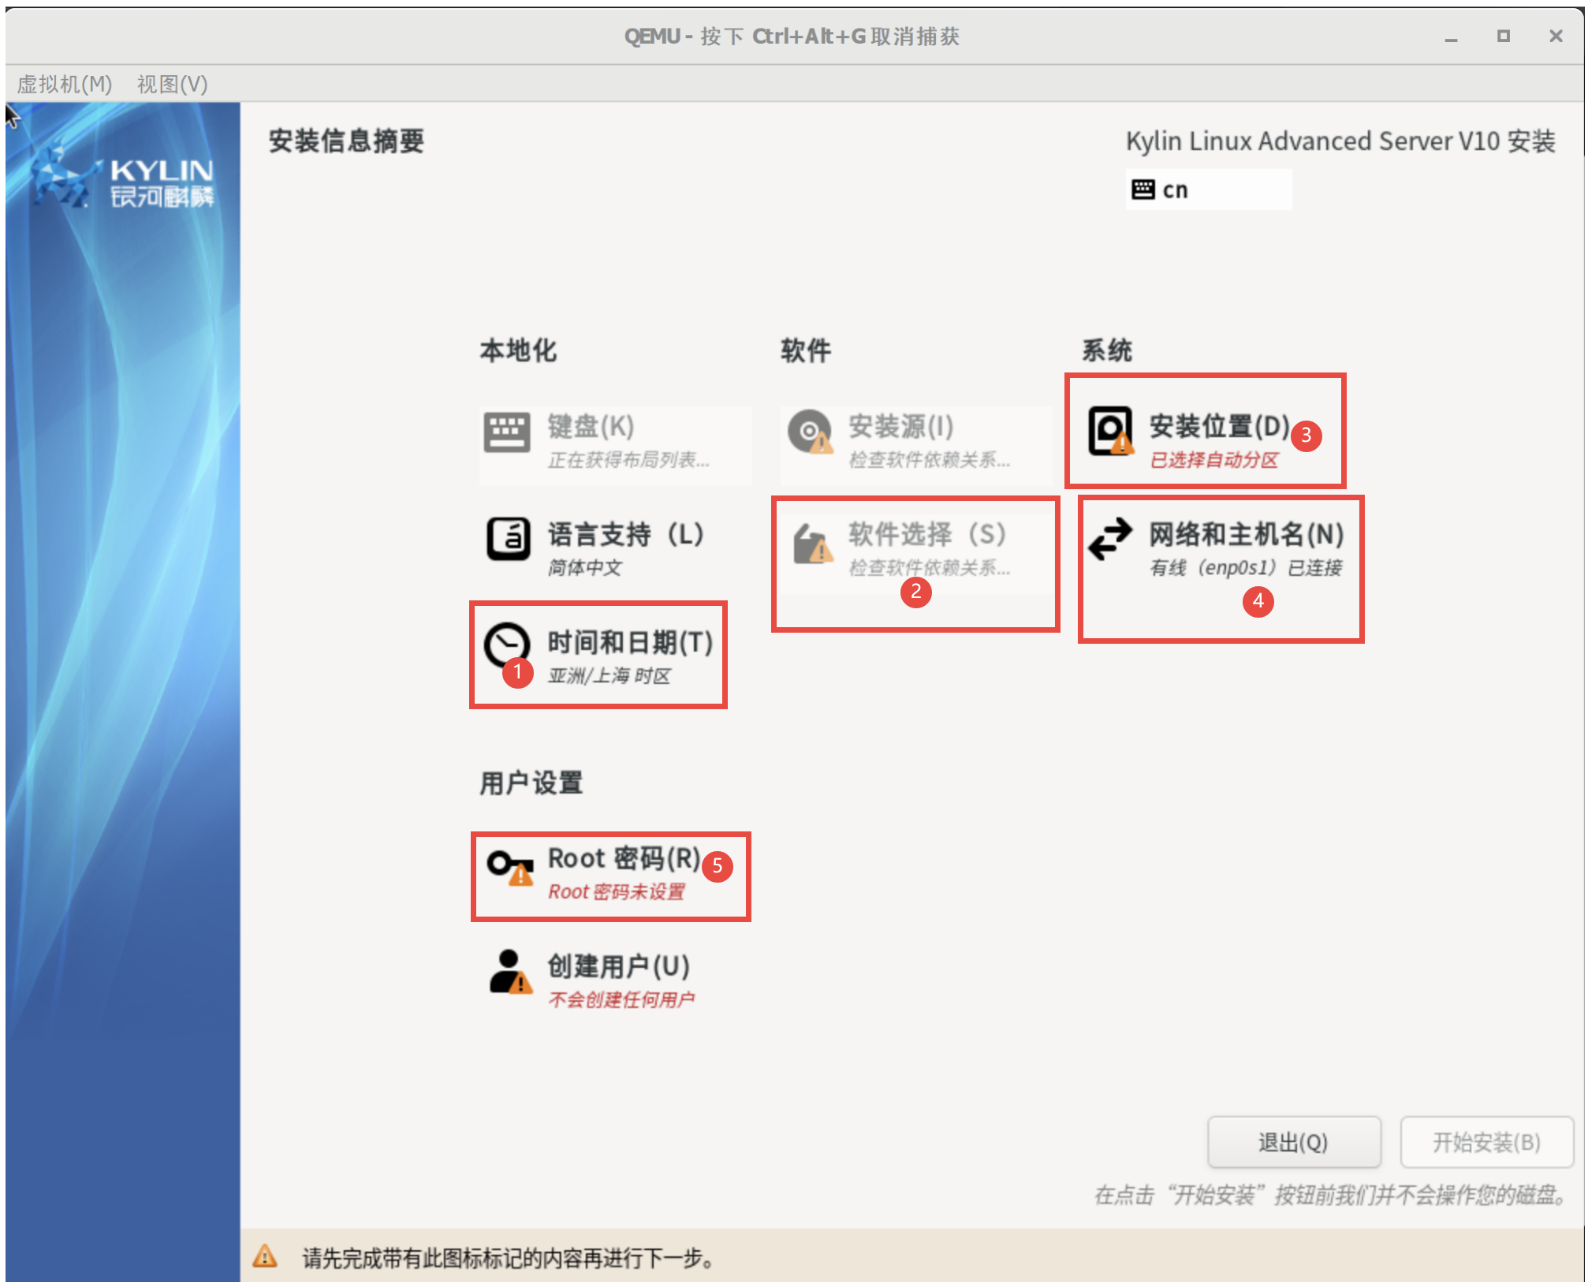Open the create user person icon
The width and height of the screenshot is (1585, 1282).
(510, 971)
